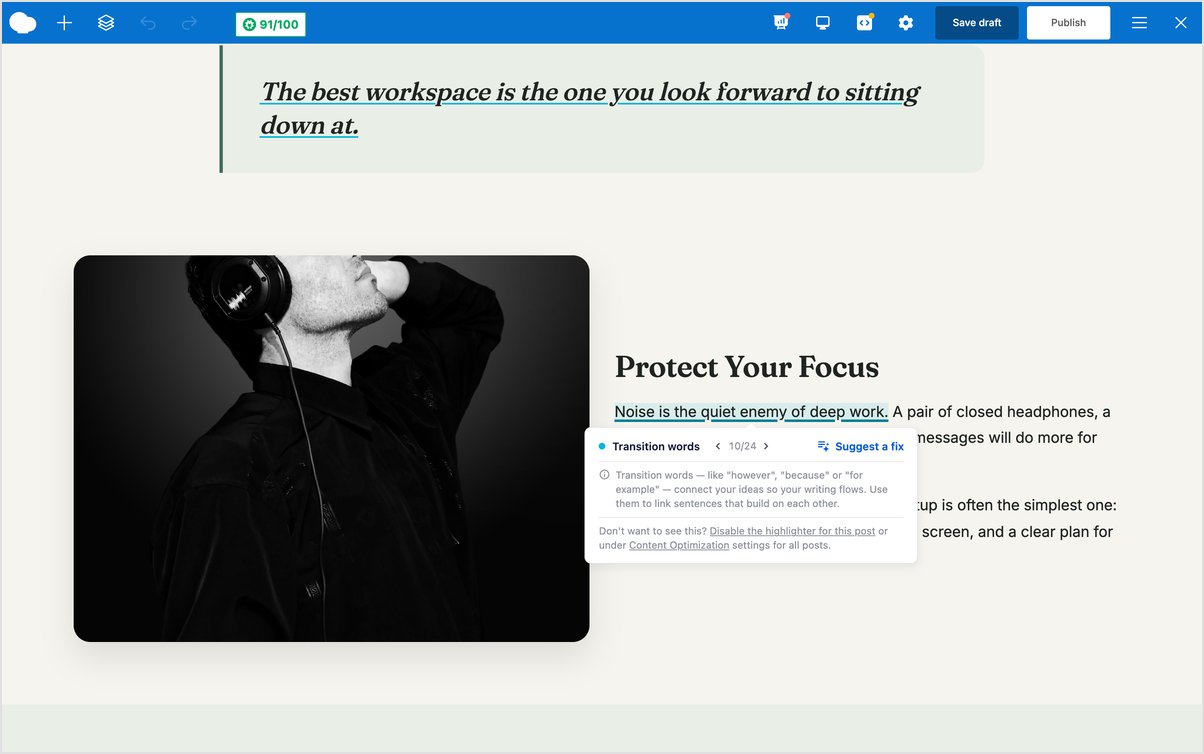Save the post as a draft
The width and height of the screenshot is (1204, 754).
click(x=977, y=23)
